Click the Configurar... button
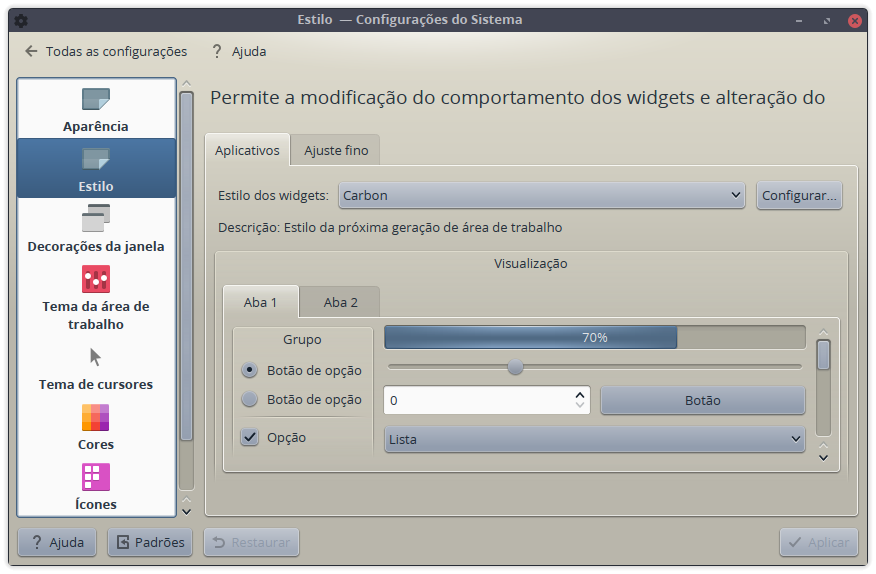Viewport: 876px width, 574px height. [799, 196]
